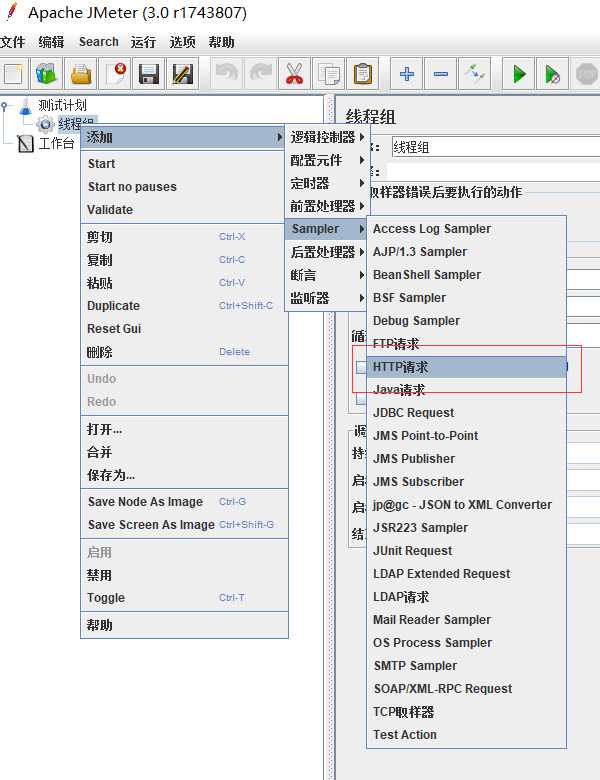Choose 剪切 in context menu
This screenshot has width=600, height=780.
184,237
